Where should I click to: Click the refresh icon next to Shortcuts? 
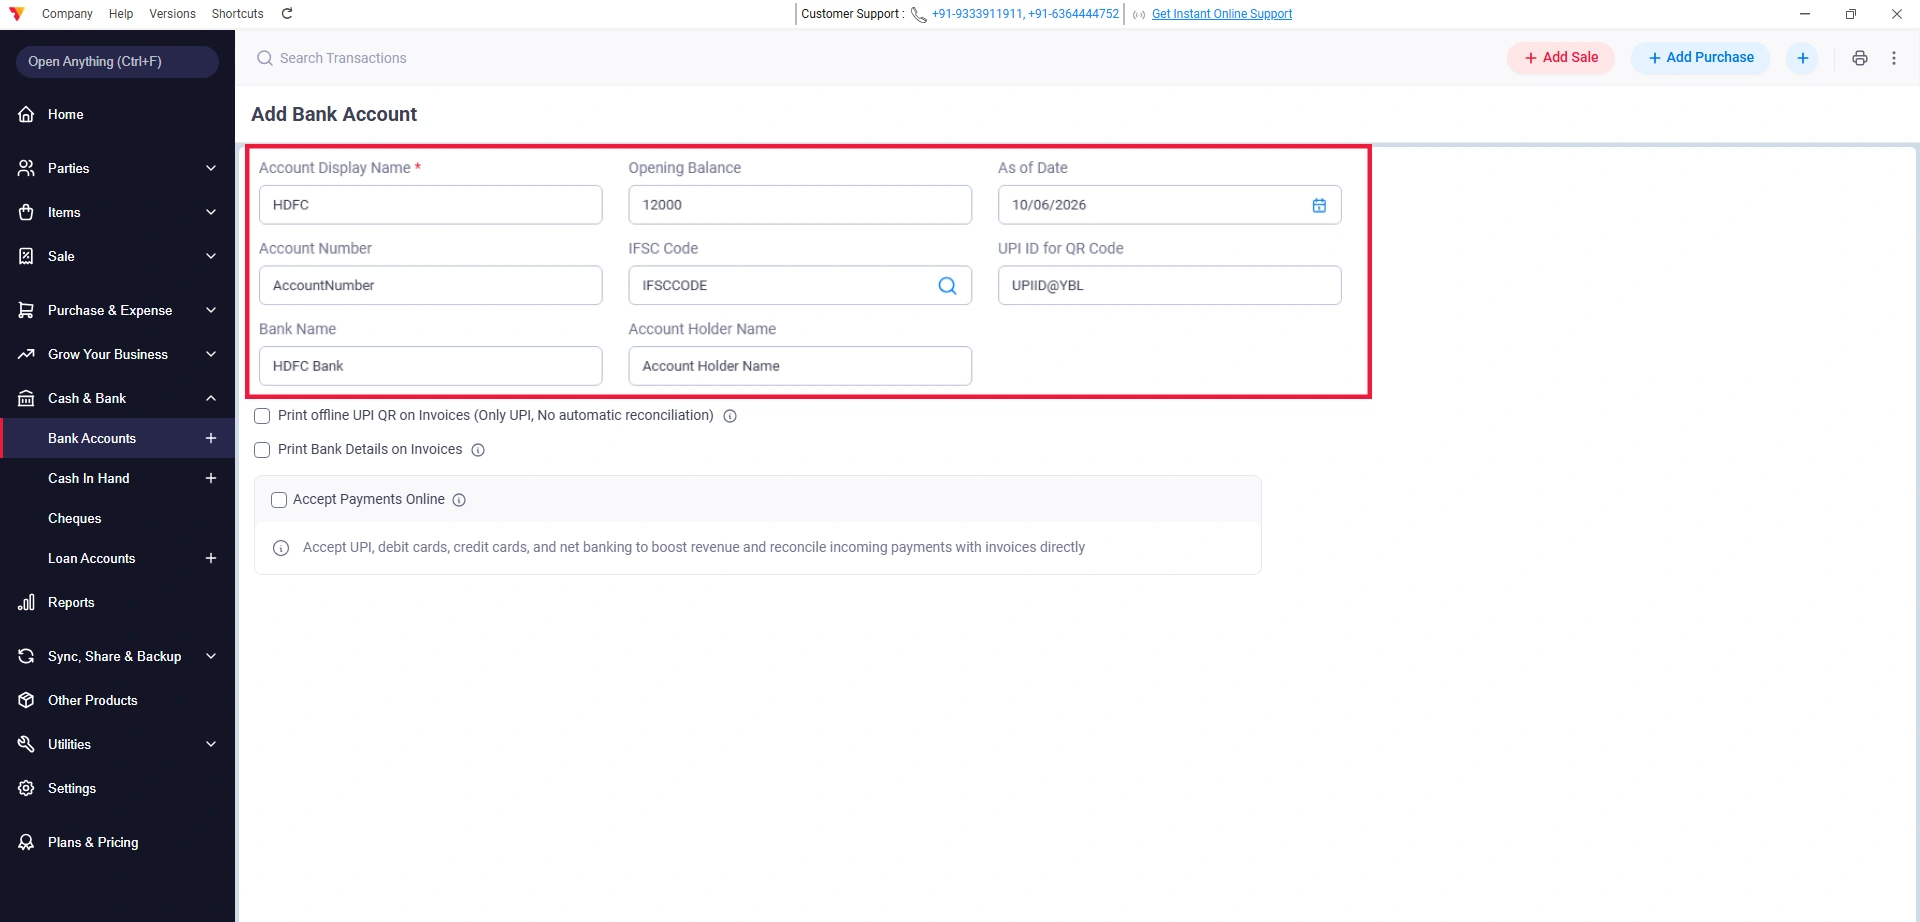tap(287, 14)
